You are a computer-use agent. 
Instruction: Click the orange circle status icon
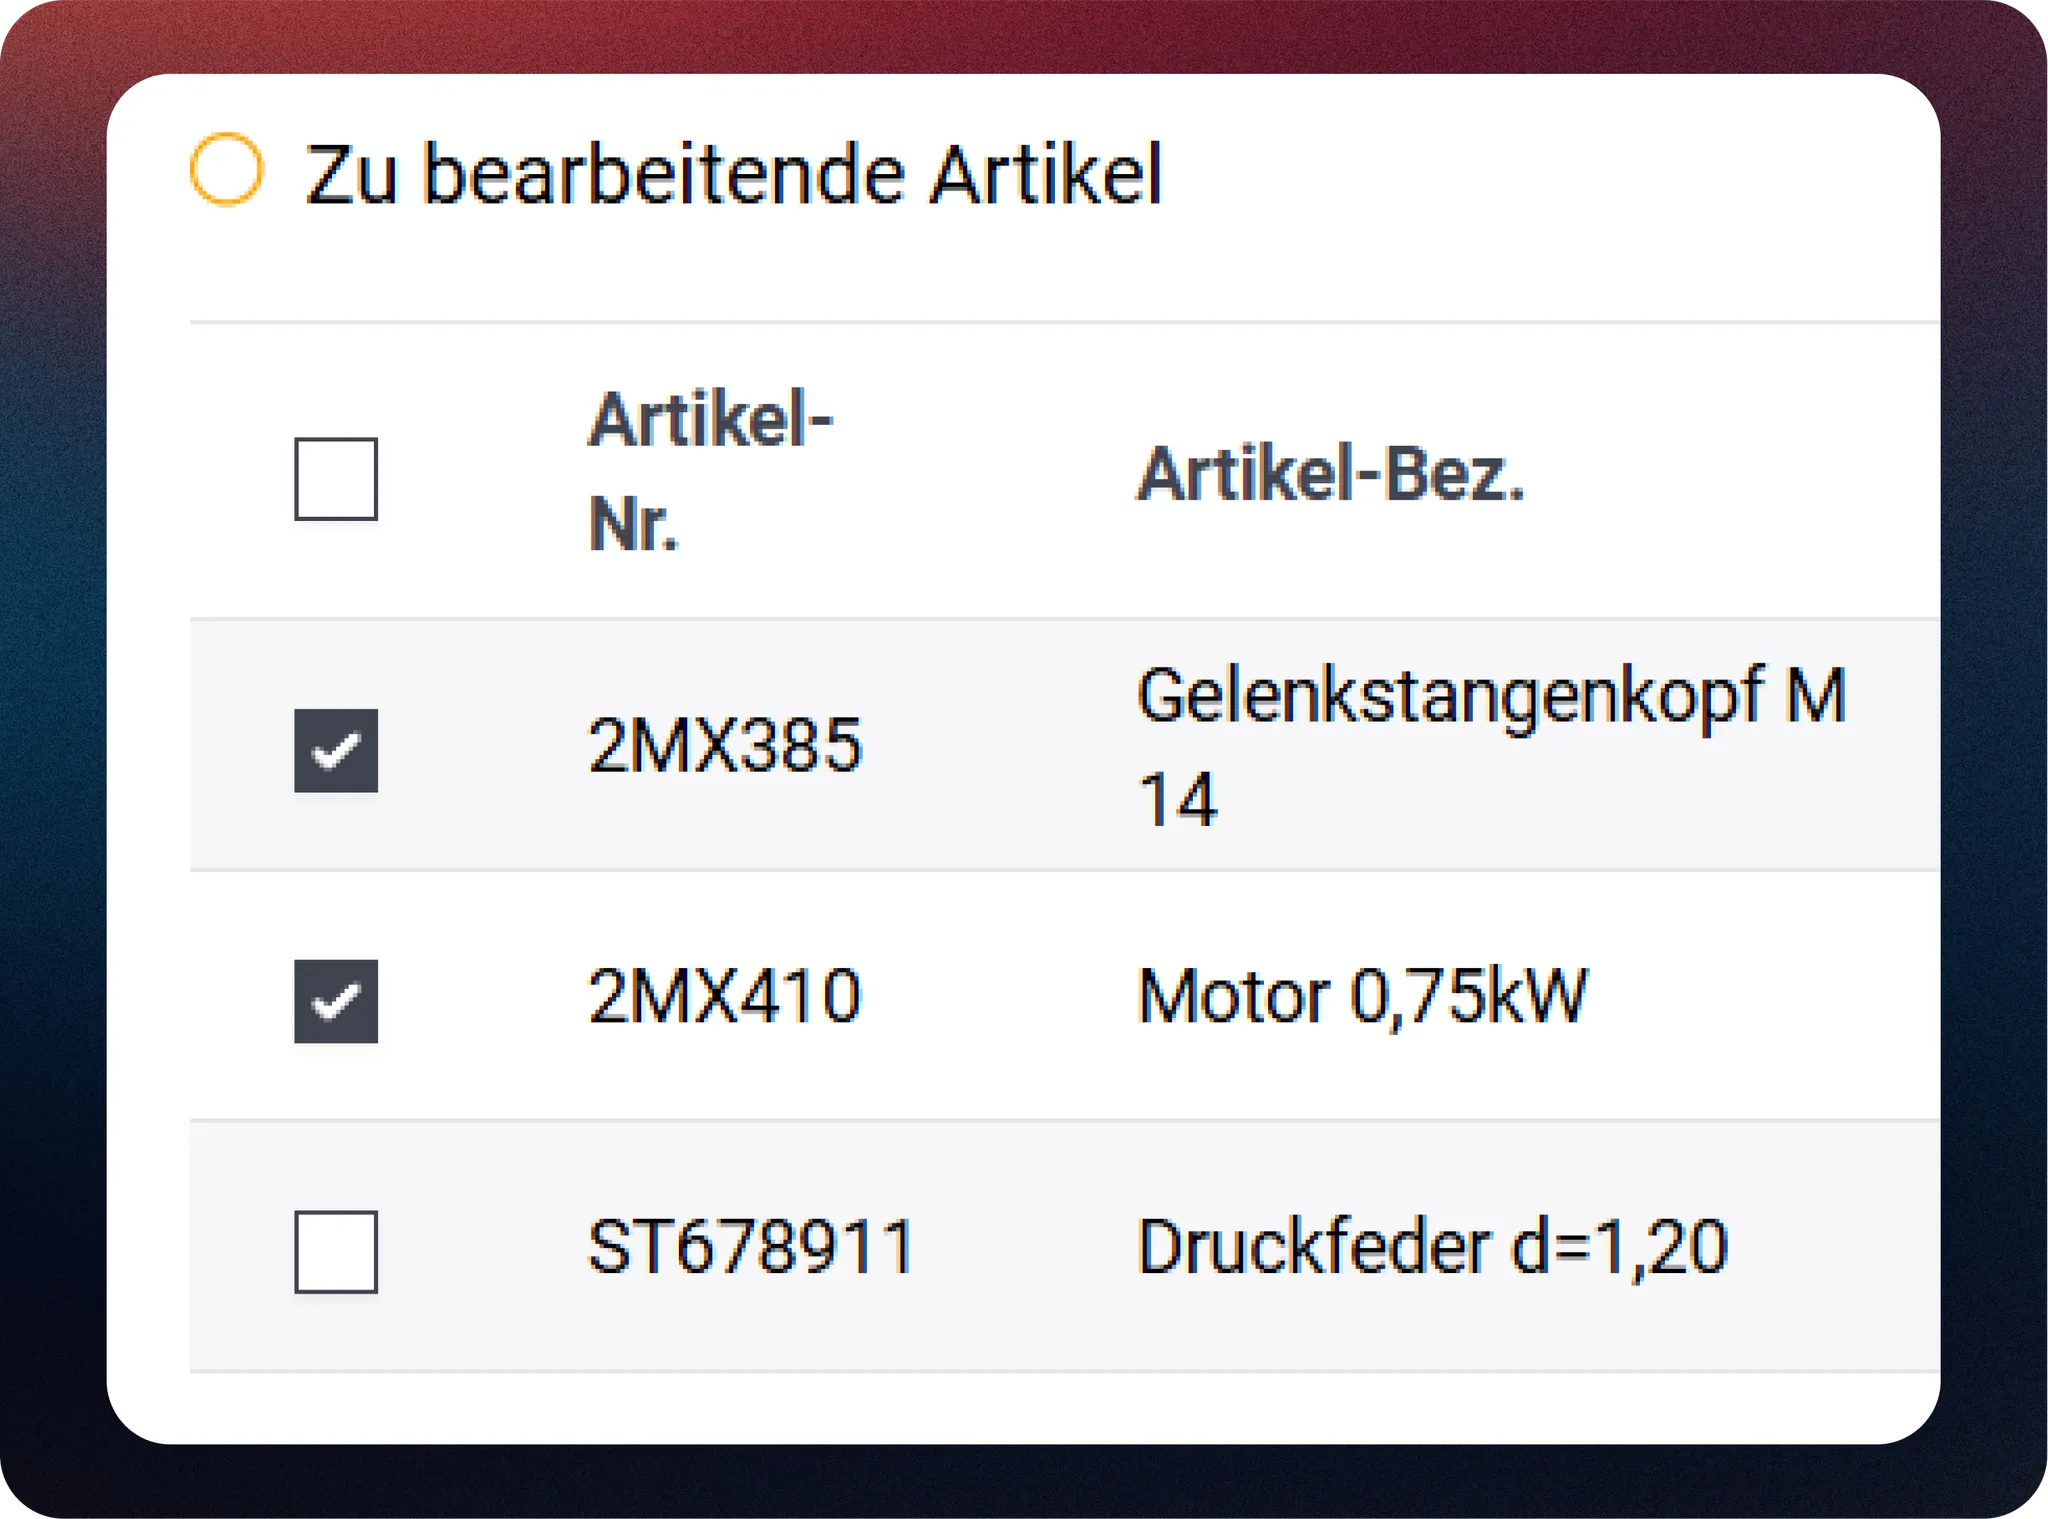pyautogui.click(x=227, y=170)
